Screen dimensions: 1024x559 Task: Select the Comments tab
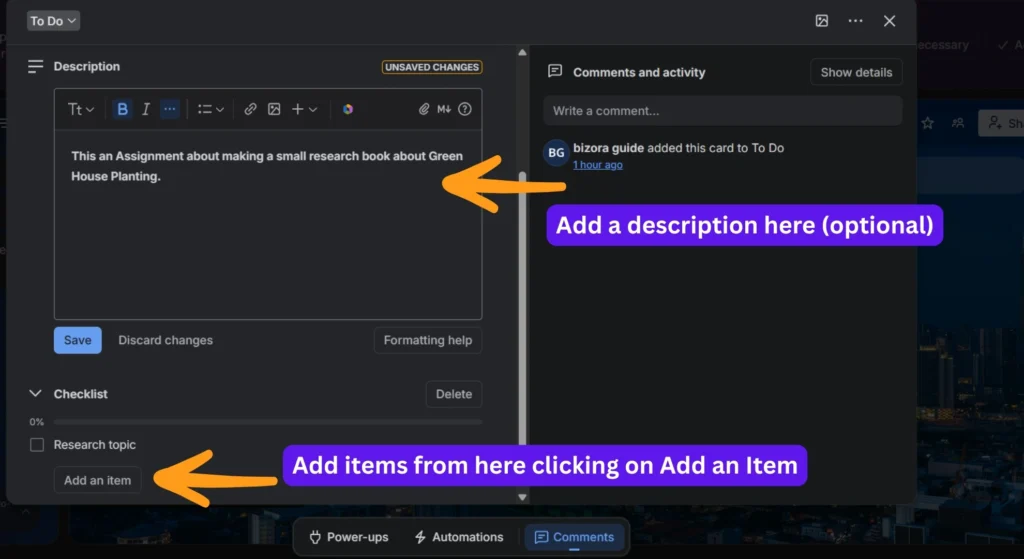574,537
